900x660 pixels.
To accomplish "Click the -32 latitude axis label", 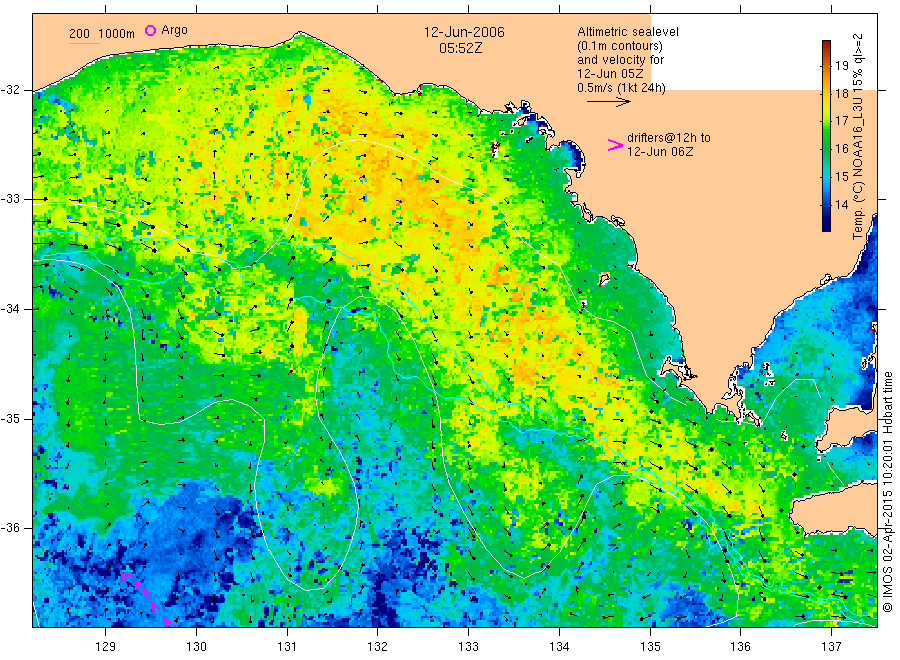I will click(x=10, y=90).
